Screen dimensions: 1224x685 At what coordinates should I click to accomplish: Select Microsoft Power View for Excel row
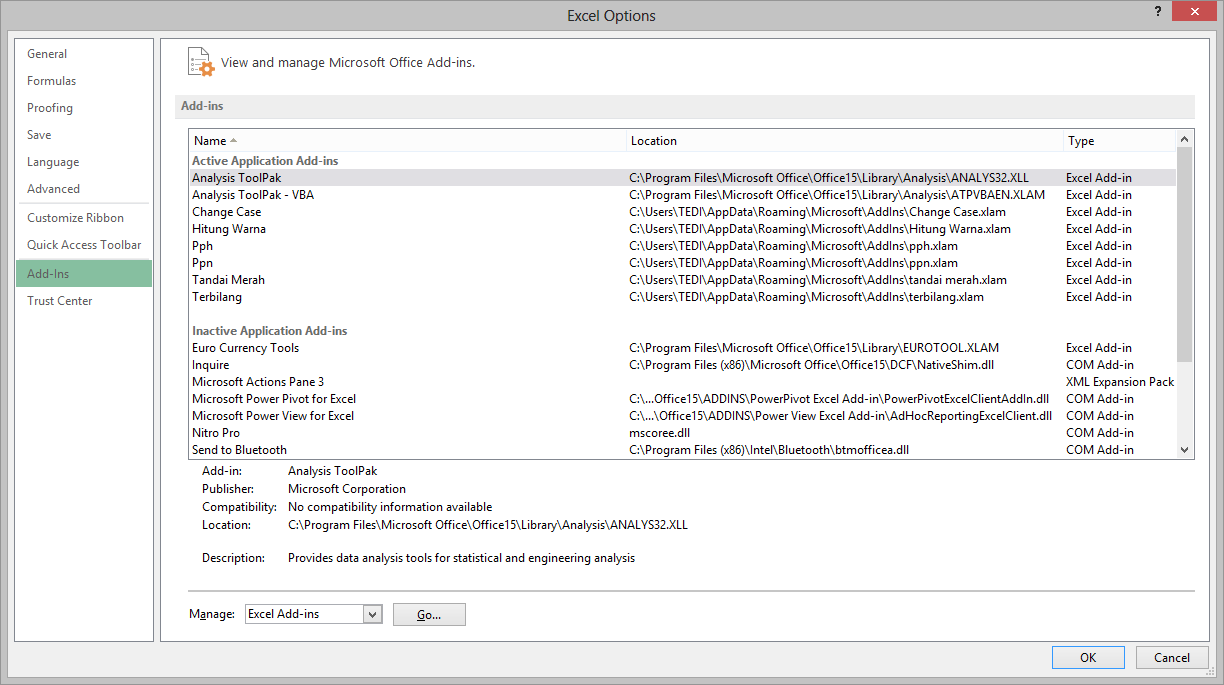[682, 416]
